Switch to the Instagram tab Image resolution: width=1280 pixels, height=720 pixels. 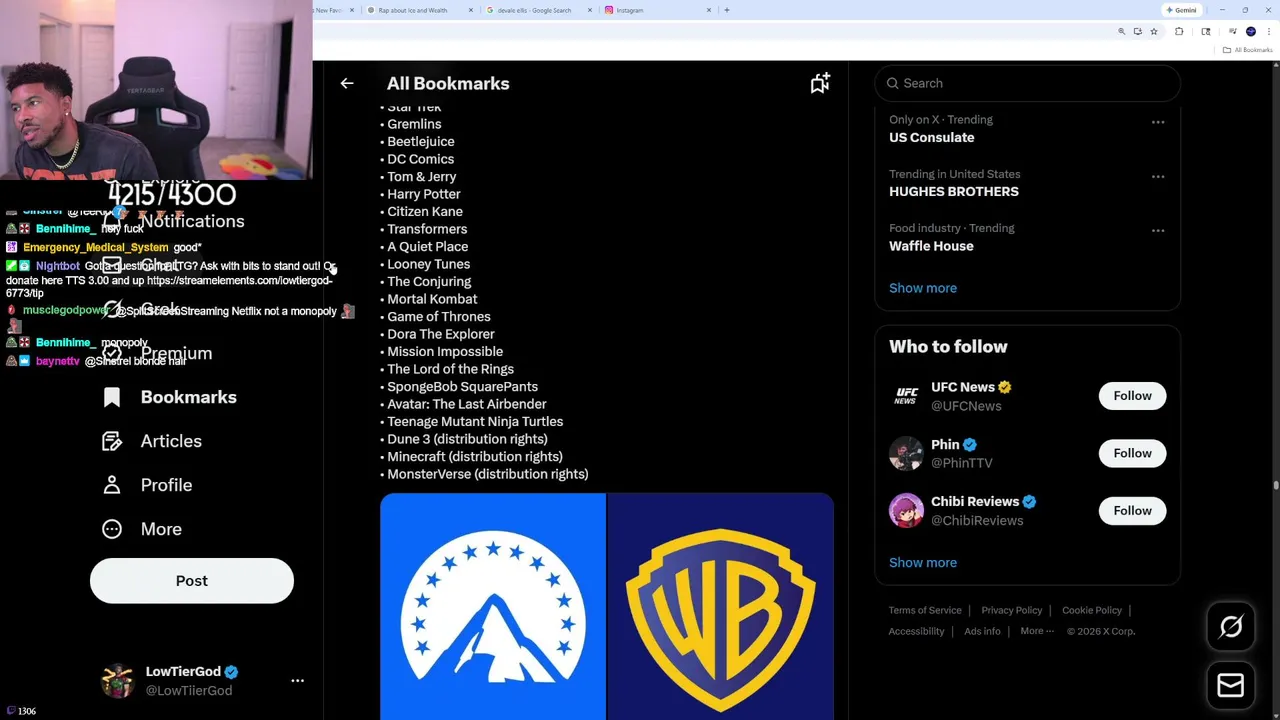658,10
